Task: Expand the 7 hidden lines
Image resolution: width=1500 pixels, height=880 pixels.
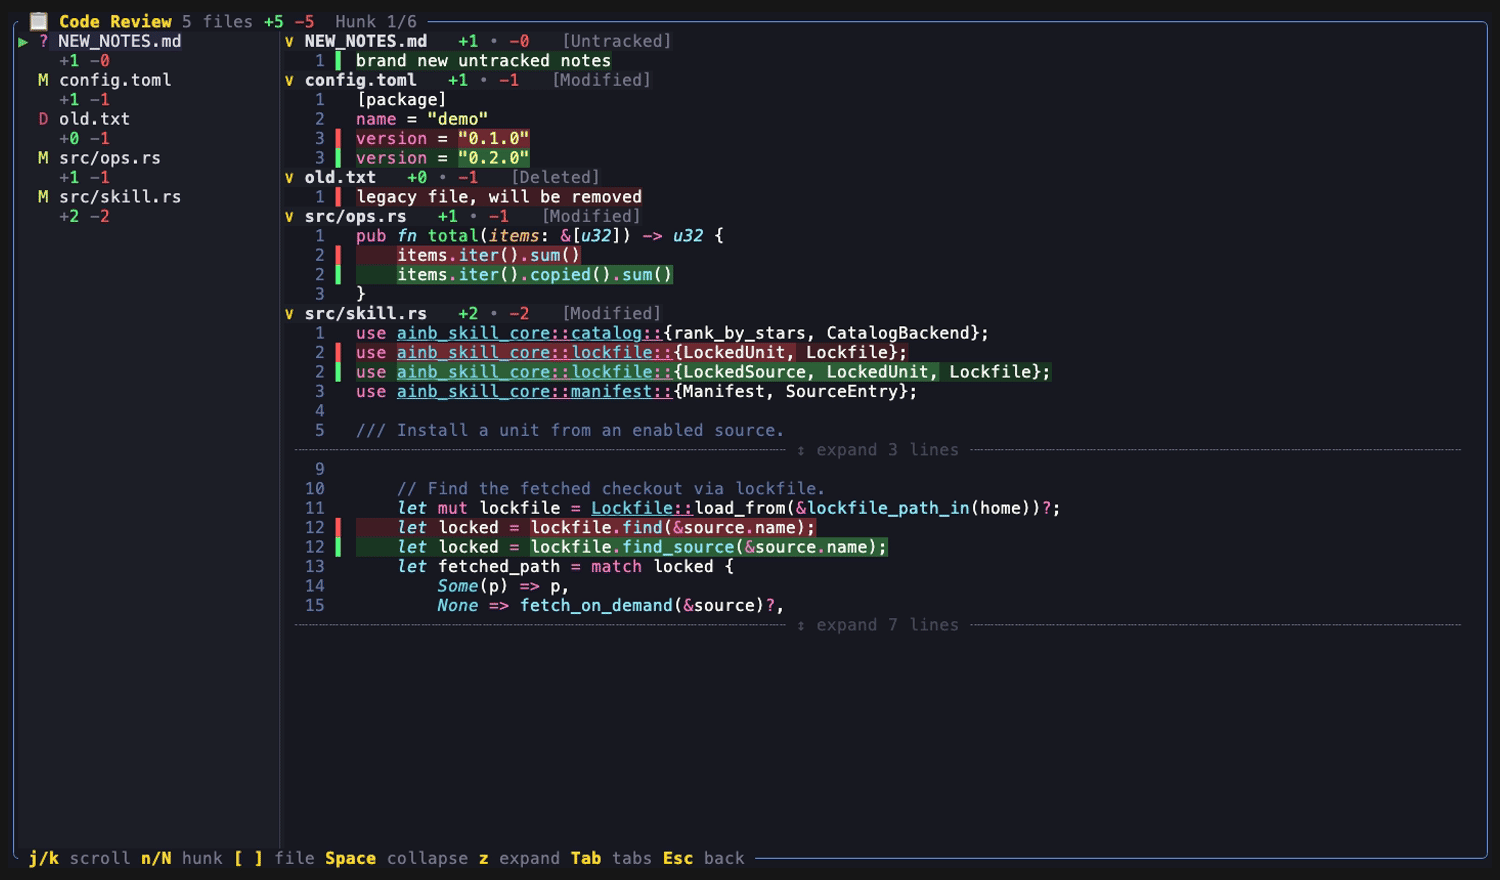Action: pyautogui.click(x=878, y=625)
